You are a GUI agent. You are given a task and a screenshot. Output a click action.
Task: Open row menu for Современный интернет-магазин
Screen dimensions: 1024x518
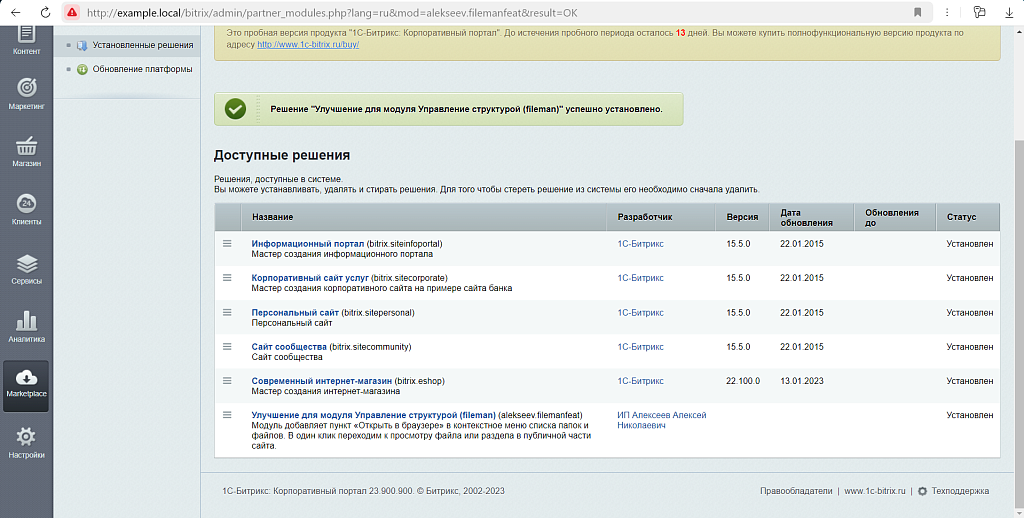227,380
